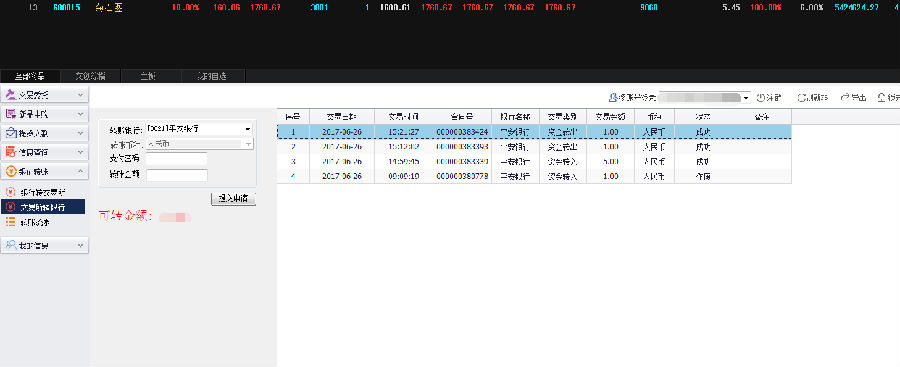Screen dimensions: 900x367
Task: Select highlighted sub-item with red shield icon
Action: click(42, 207)
